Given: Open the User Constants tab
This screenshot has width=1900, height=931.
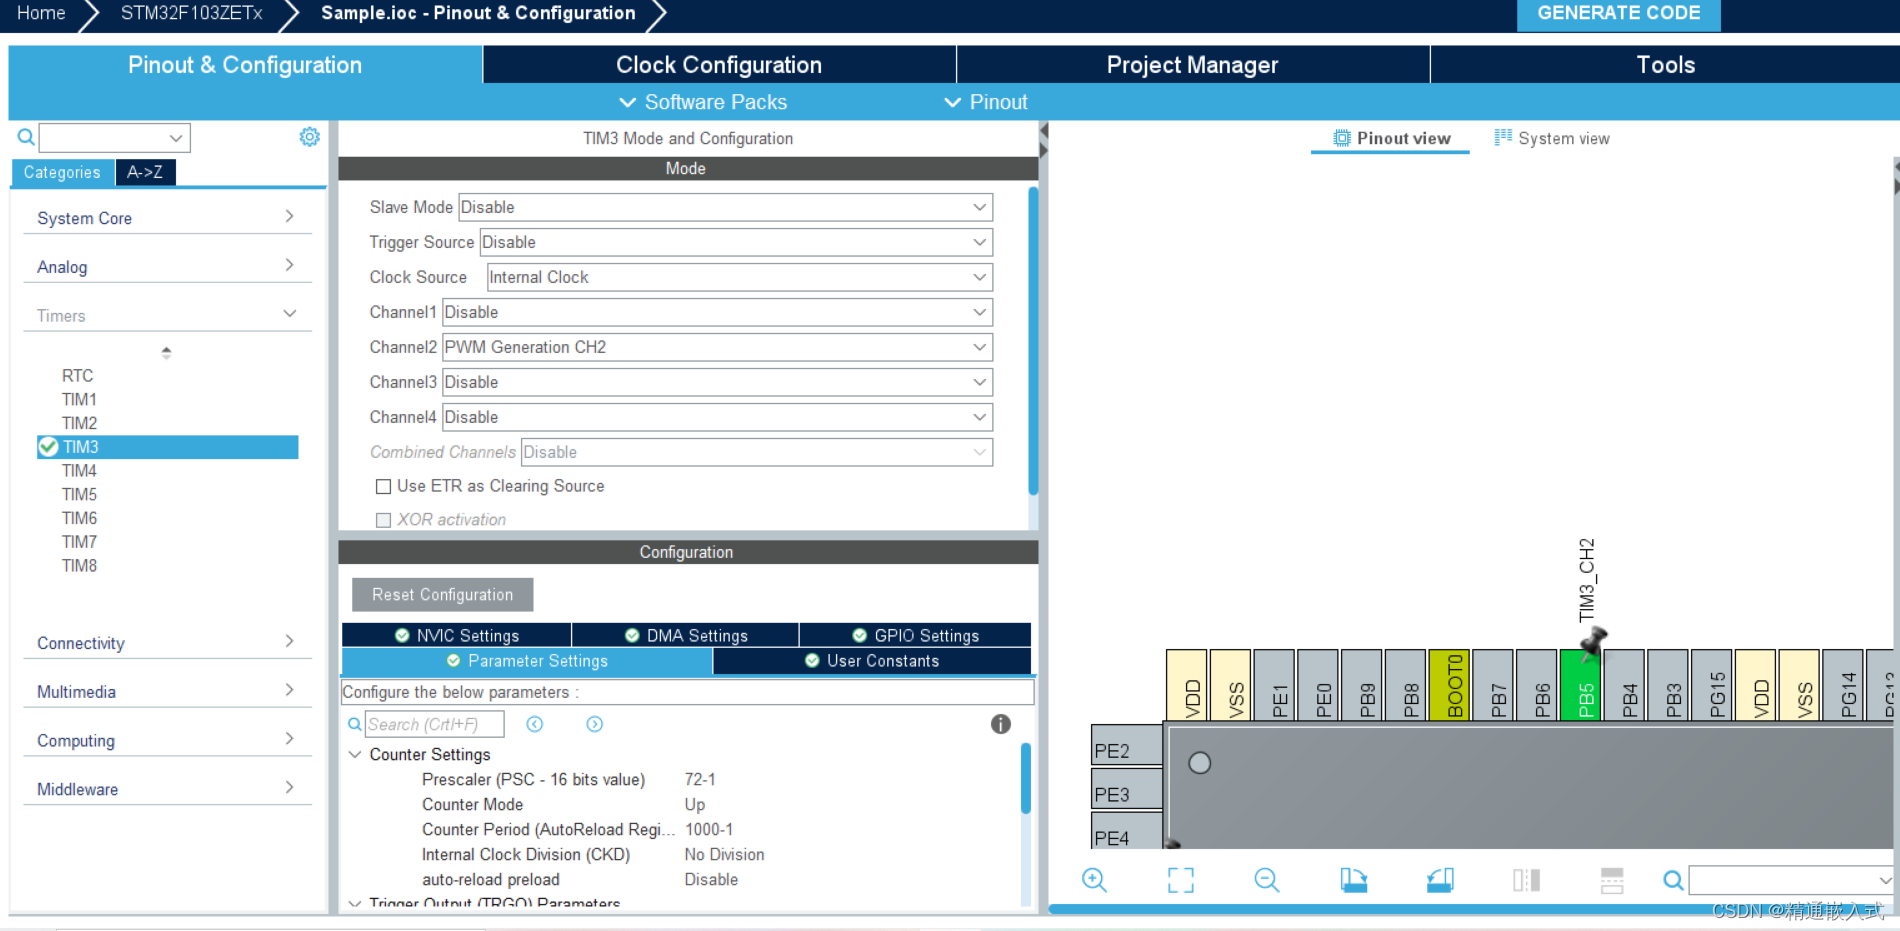Looking at the screenshot, I should tap(872, 661).
